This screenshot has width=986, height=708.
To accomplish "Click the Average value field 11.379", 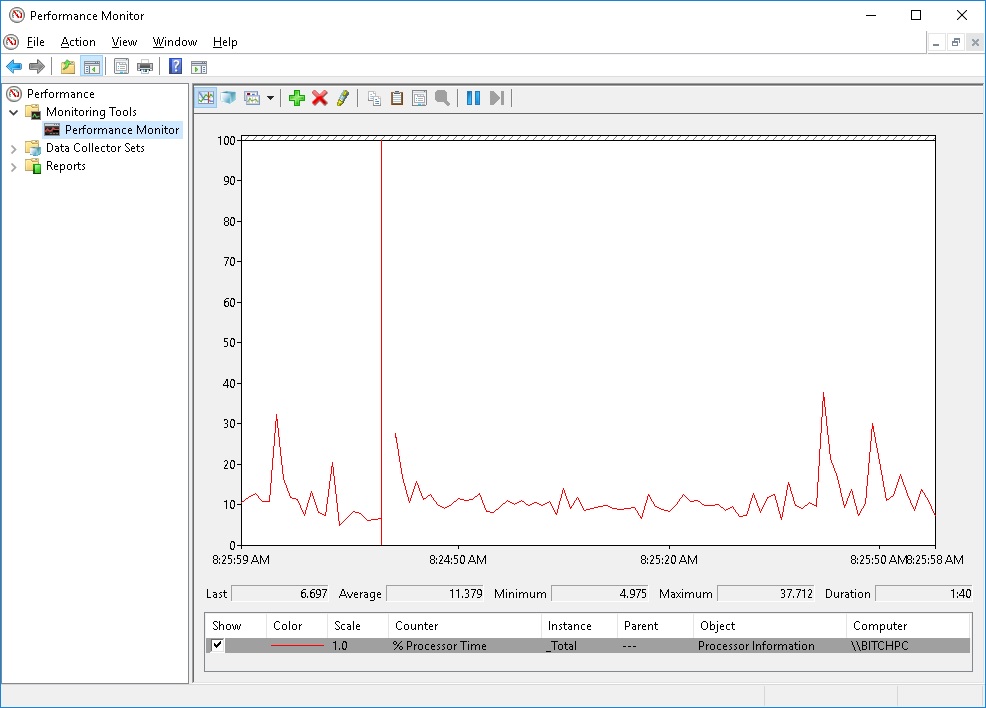I will [x=435, y=594].
